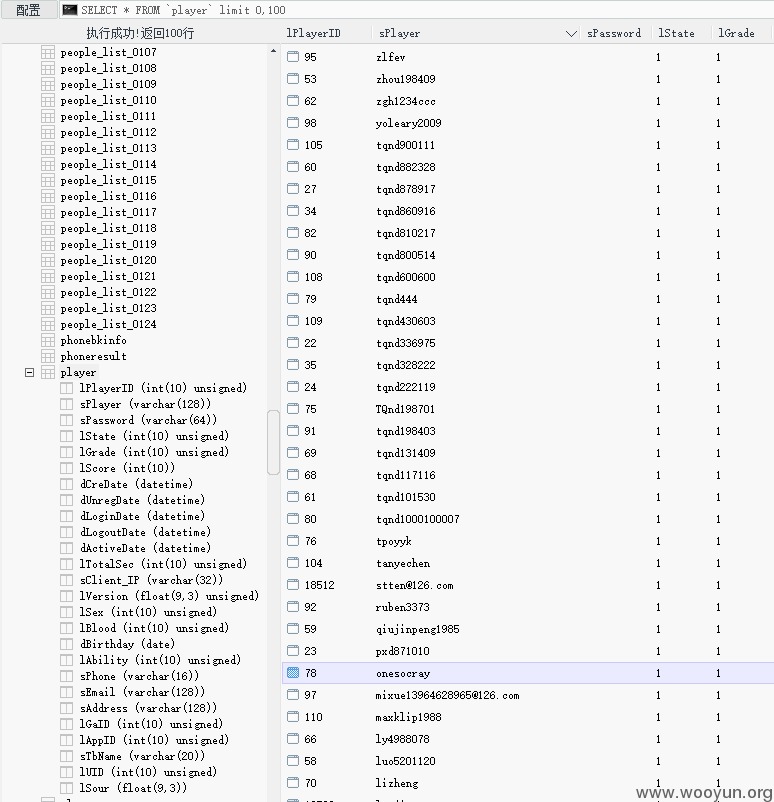The height and width of the screenshot is (802, 774).
Task: Click the table icon beside phoneresult
Action: [48, 357]
